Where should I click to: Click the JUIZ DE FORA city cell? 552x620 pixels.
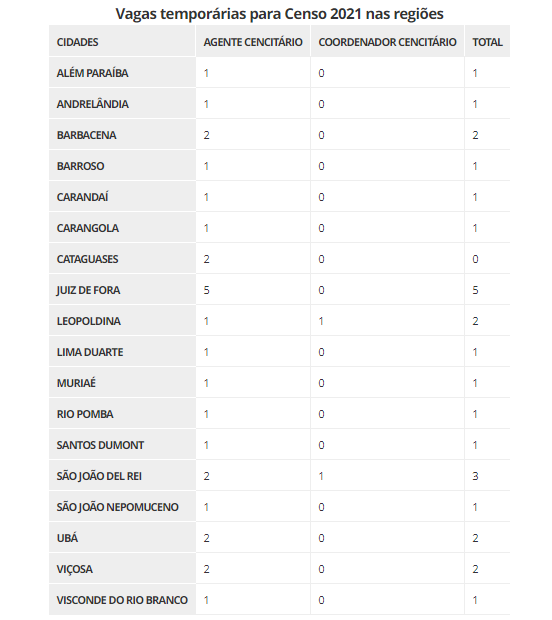tap(122, 290)
